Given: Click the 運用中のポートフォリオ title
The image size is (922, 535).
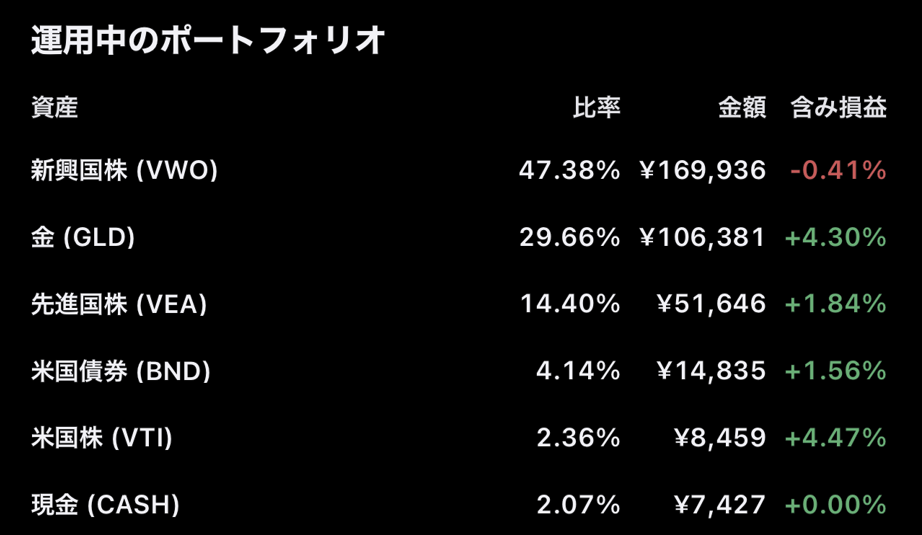Looking at the screenshot, I should (x=208, y=41).
